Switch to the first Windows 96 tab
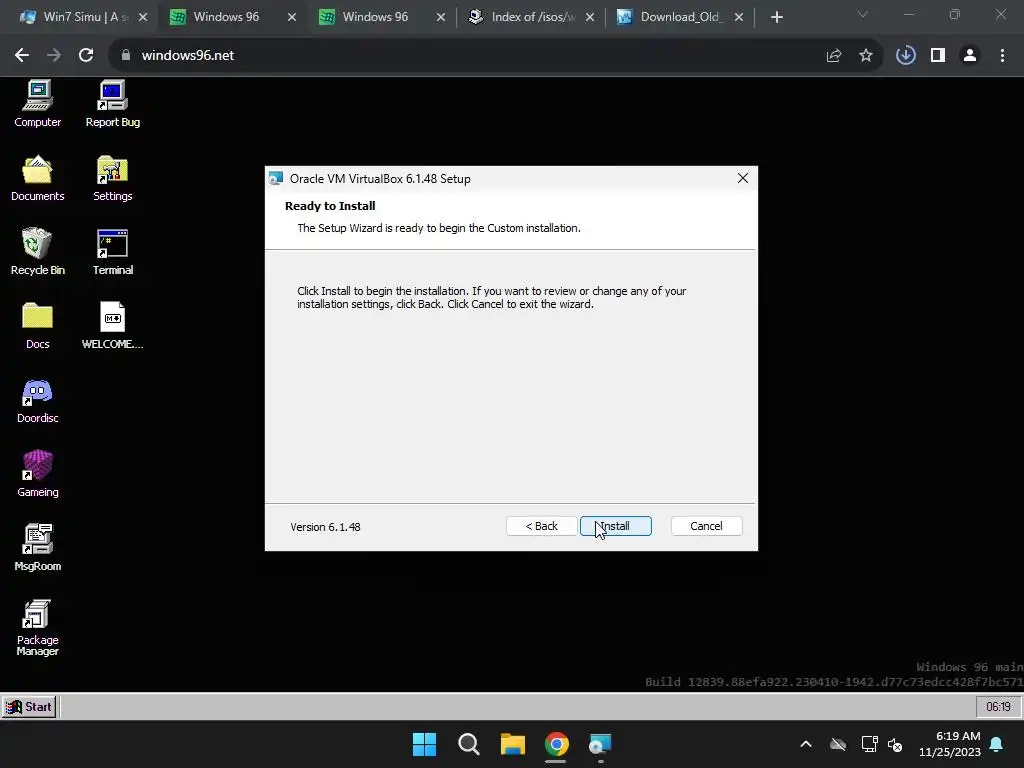The height and width of the screenshot is (768, 1024). pyautogui.click(x=226, y=17)
